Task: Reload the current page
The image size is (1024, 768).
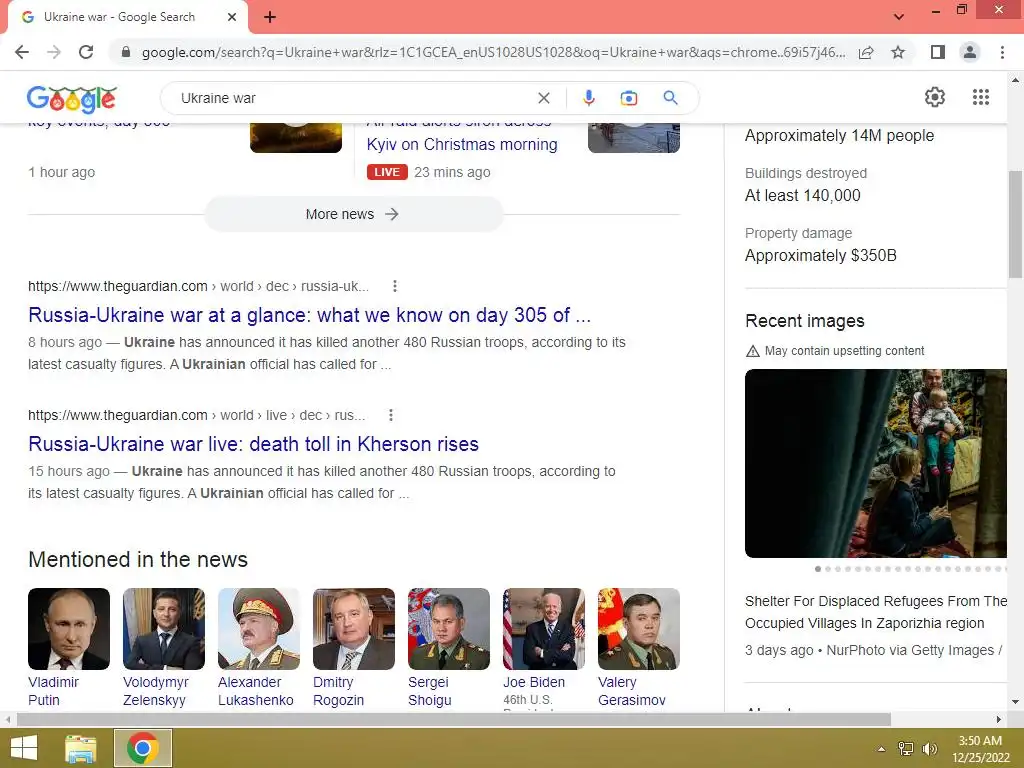Action: coord(86,52)
